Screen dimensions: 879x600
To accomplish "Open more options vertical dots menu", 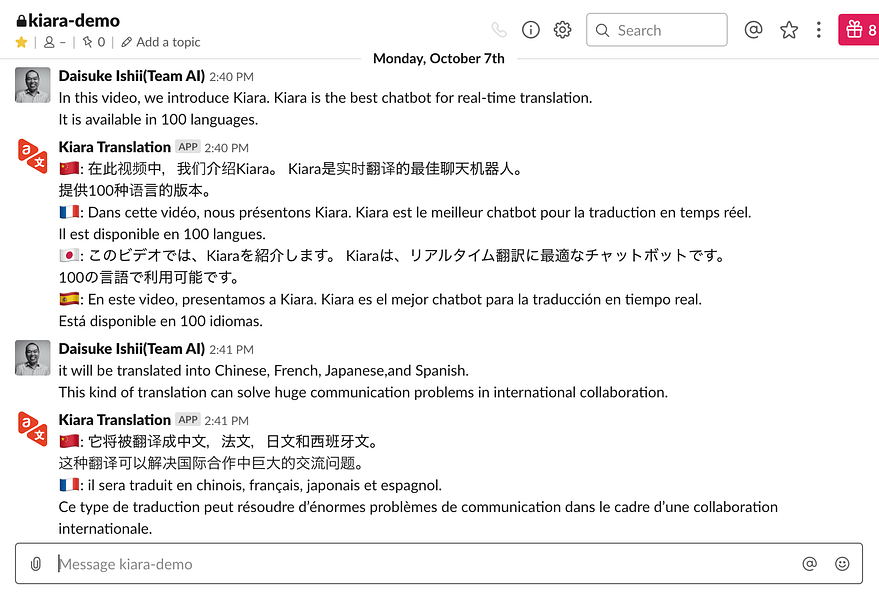I will pos(818,30).
